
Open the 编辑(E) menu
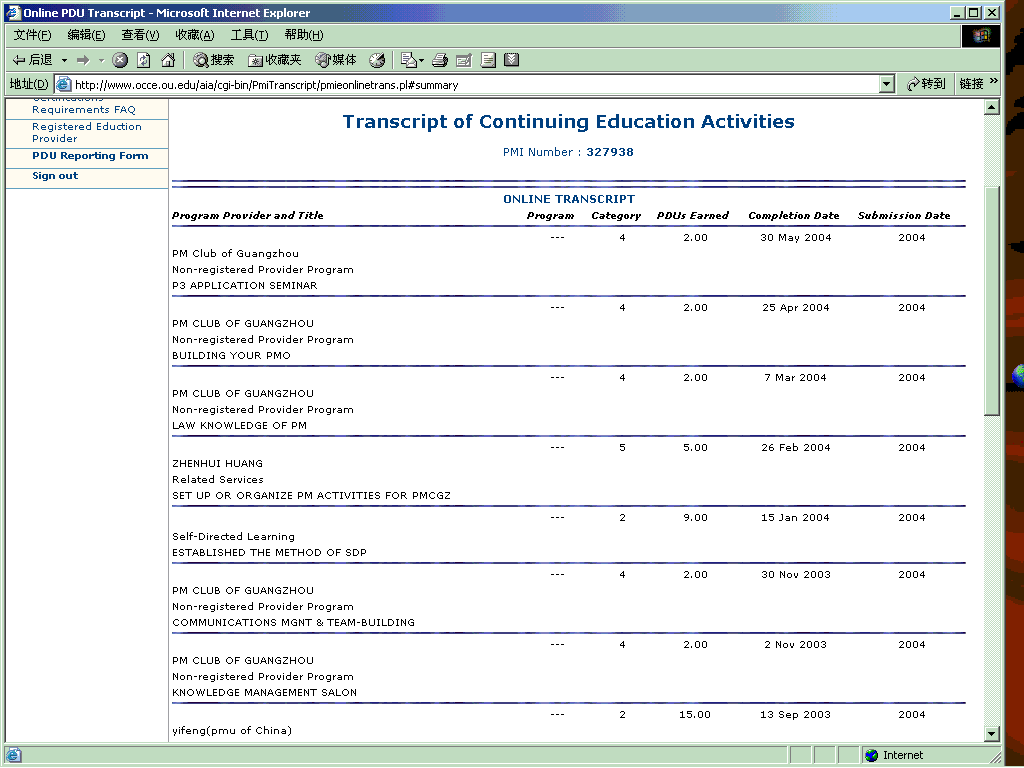86,35
